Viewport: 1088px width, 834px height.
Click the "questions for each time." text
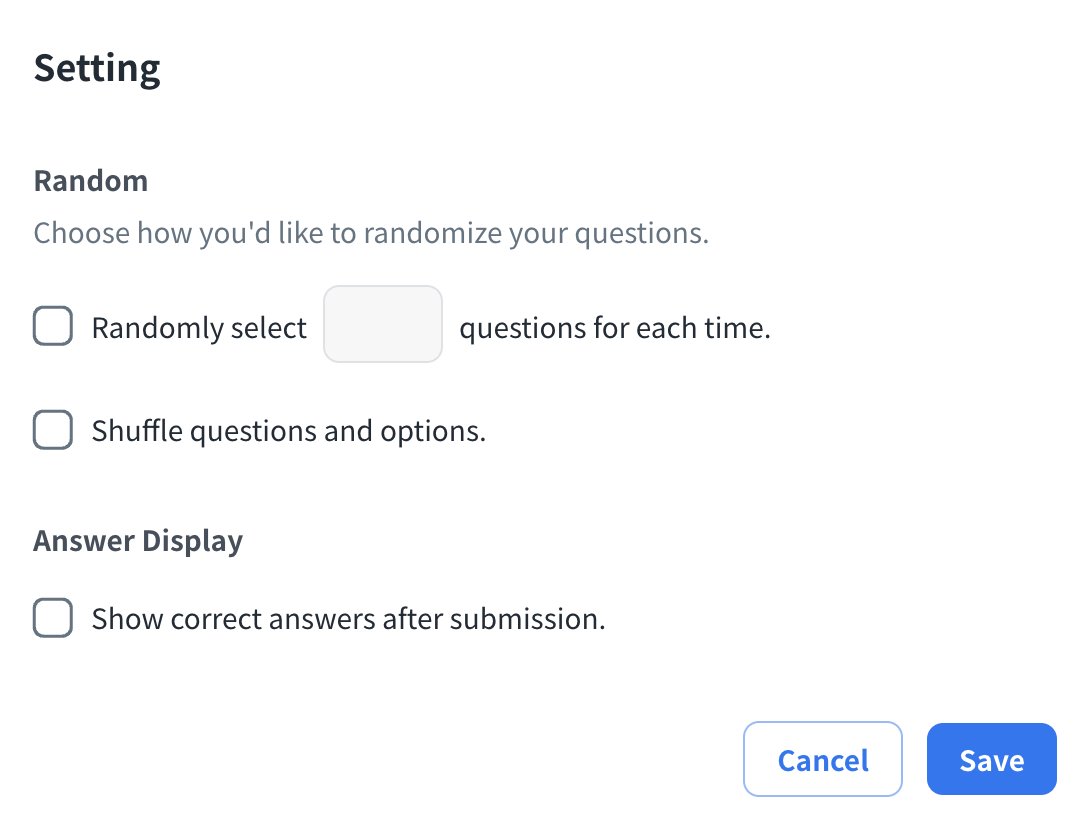(615, 328)
